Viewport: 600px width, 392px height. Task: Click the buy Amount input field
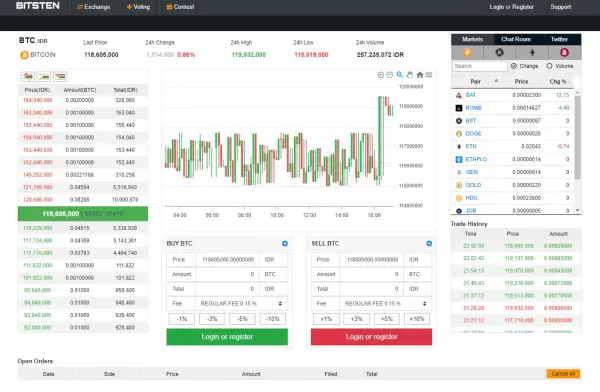coord(227,274)
